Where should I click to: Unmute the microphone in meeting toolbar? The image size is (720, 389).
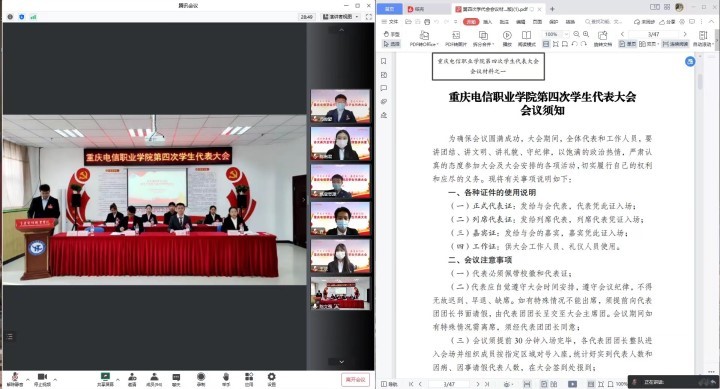click(14, 379)
